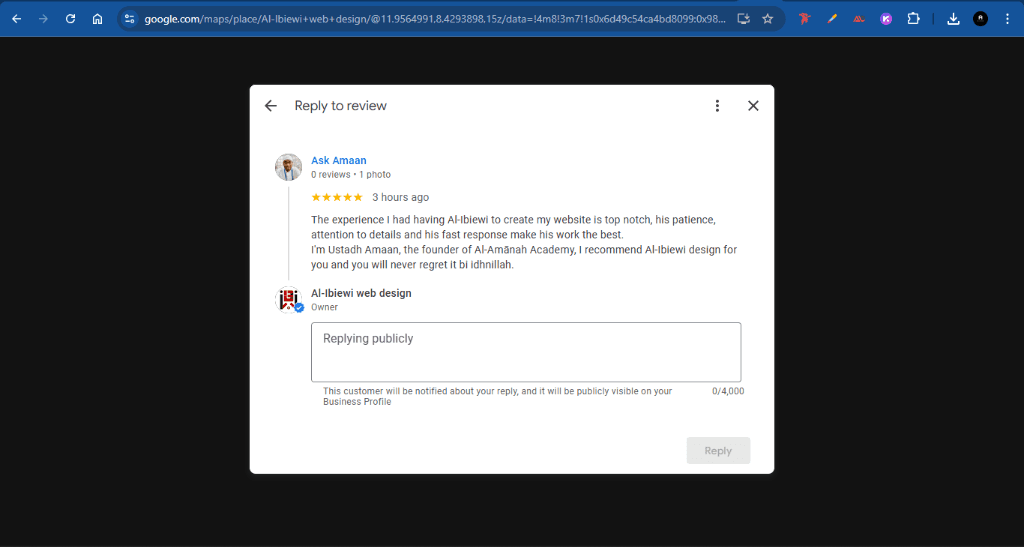1024x547 pixels.
Task: Open more options in review dialog
Action: [x=717, y=106]
